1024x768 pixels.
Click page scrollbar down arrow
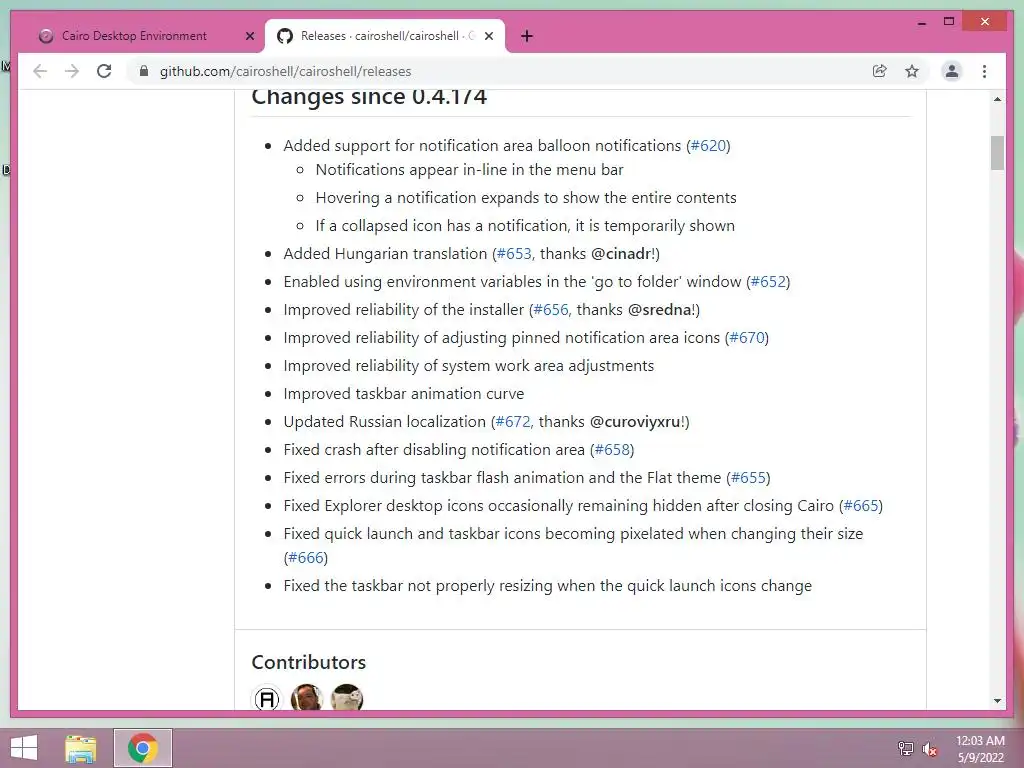997,701
